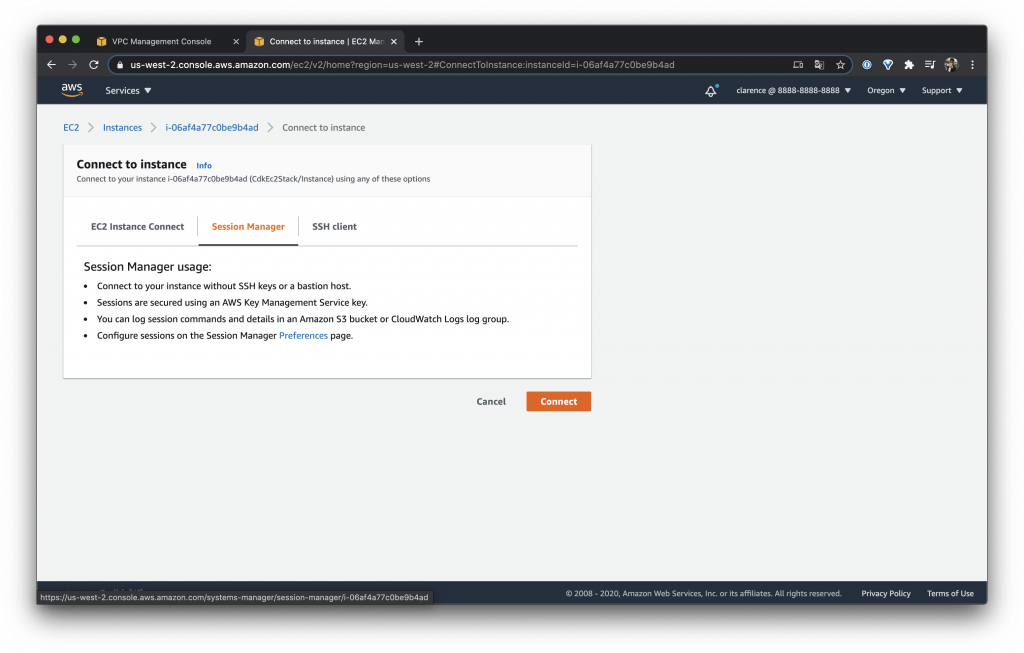Switch to the SSH client tab
The height and width of the screenshot is (653, 1024).
334,227
